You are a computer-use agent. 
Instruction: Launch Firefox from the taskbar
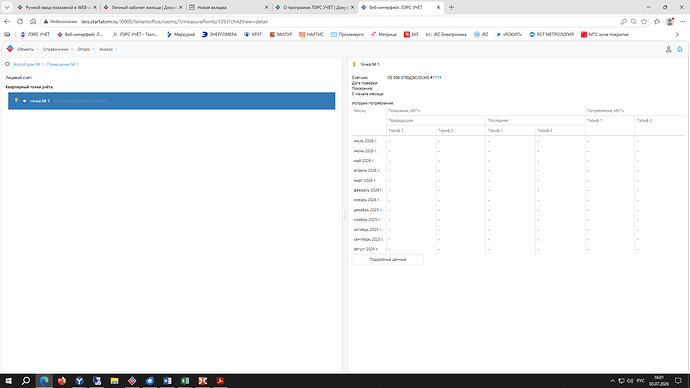pos(62,381)
